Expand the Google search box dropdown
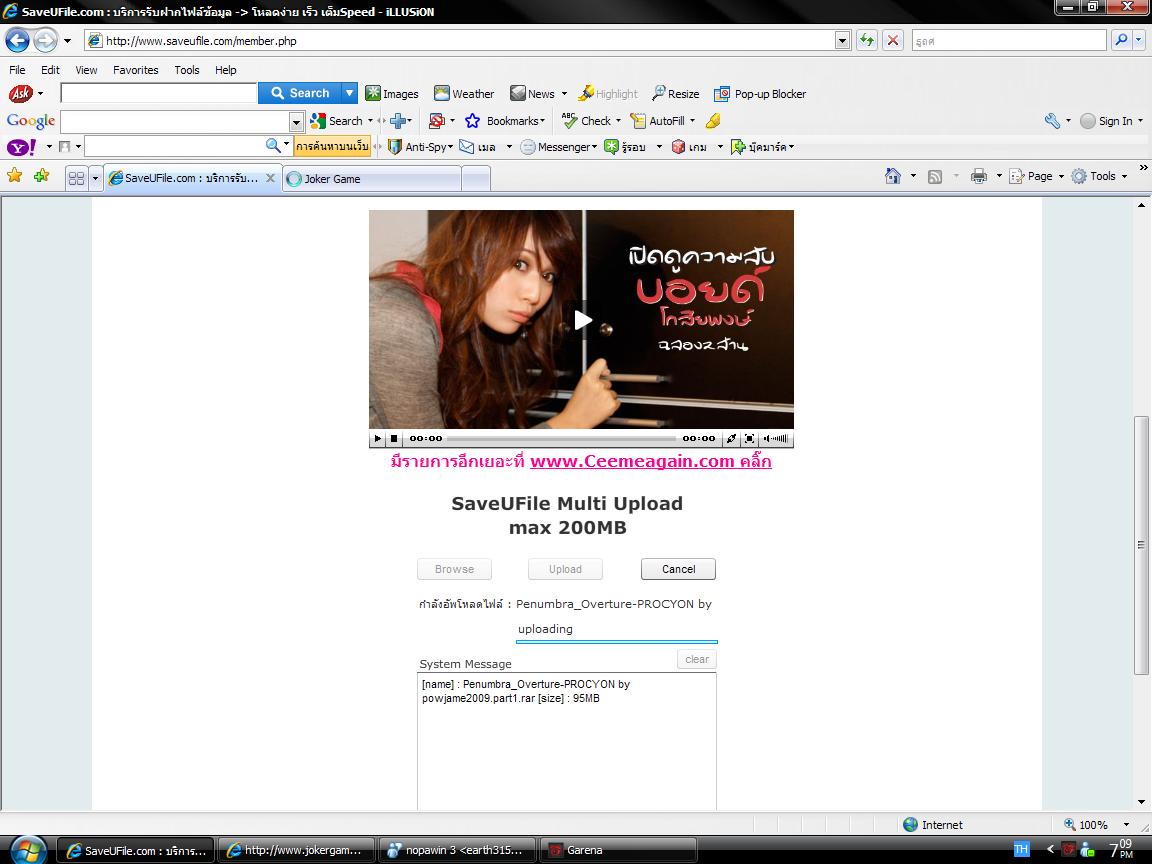The image size is (1152, 864). (x=296, y=121)
